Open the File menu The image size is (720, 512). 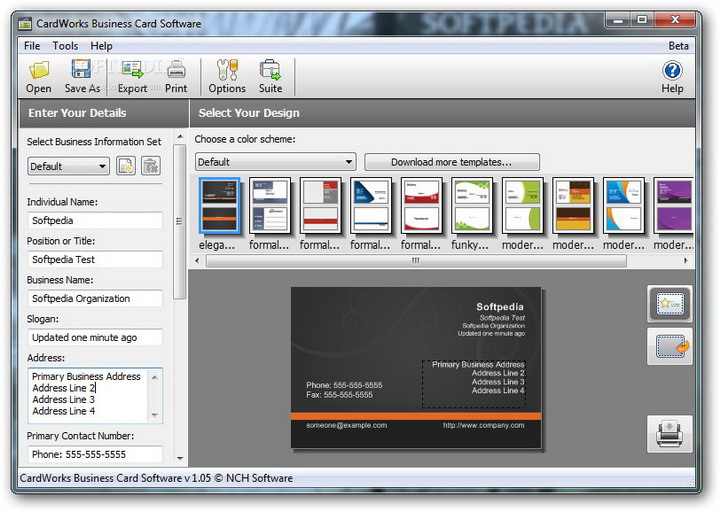tap(32, 46)
